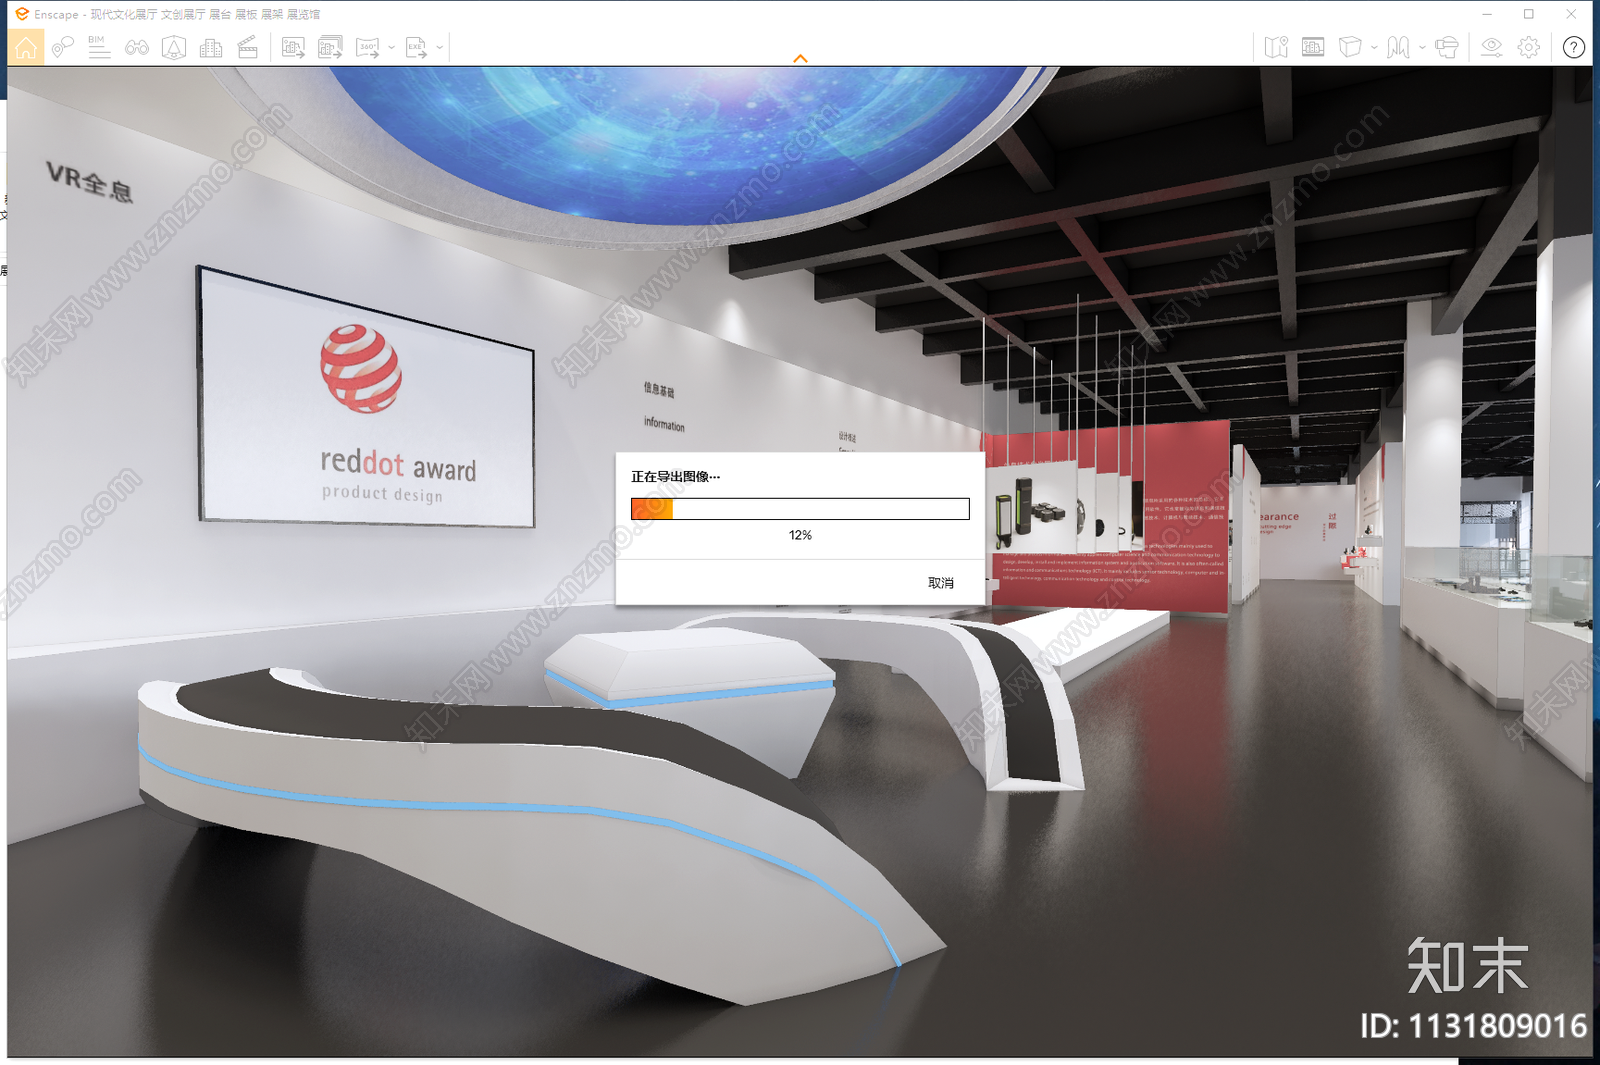Open General Settings gear icon
1600x1065 pixels.
click(1529, 47)
